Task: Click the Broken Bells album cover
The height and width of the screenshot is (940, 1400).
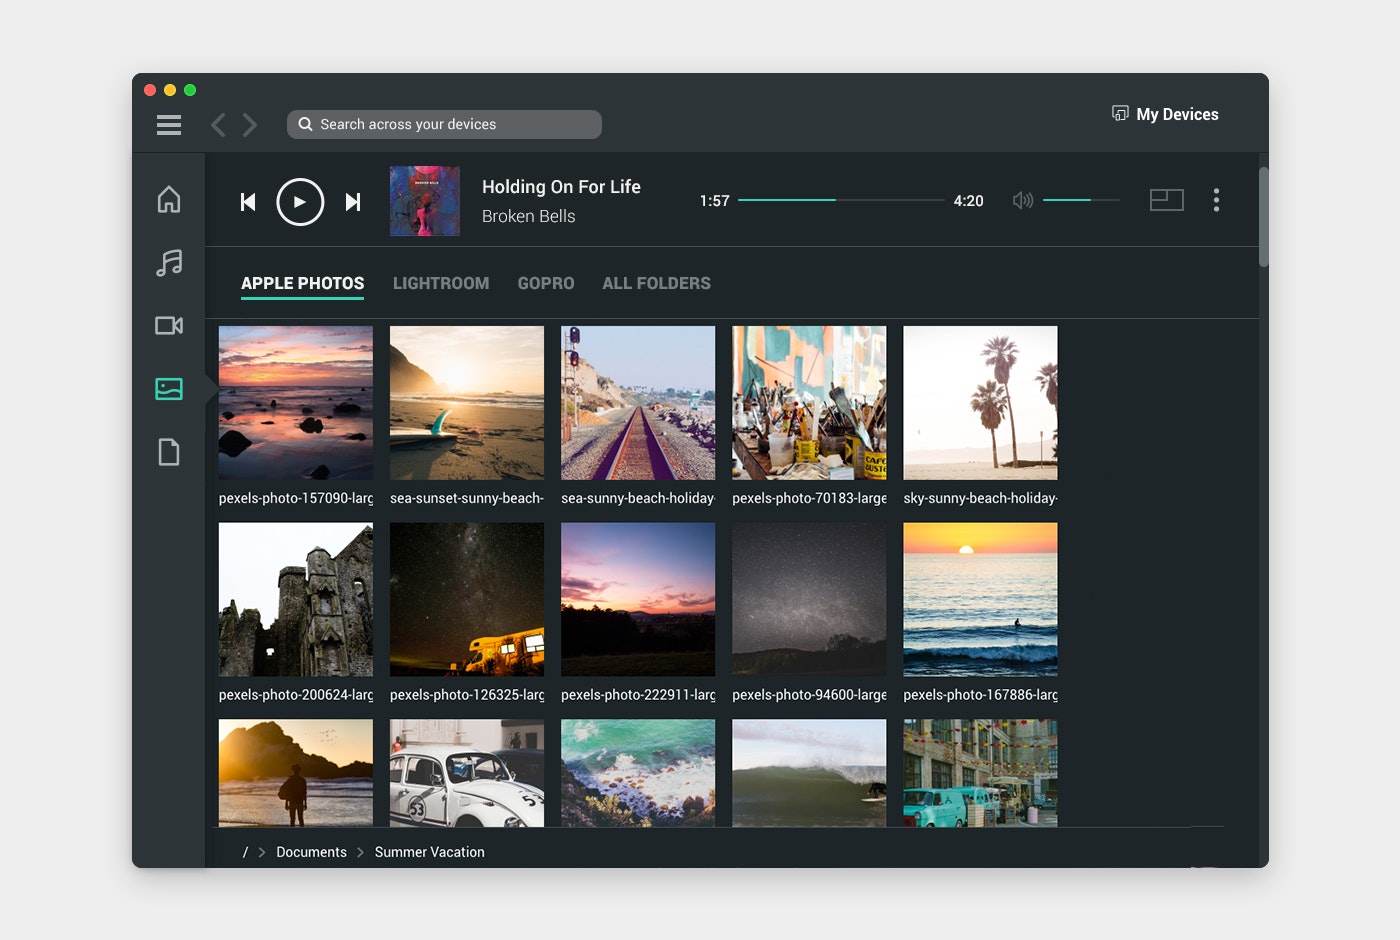Action: coord(425,201)
